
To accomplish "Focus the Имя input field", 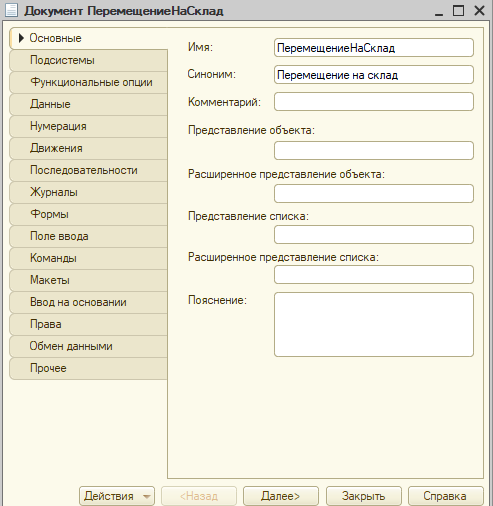I will point(374,48).
